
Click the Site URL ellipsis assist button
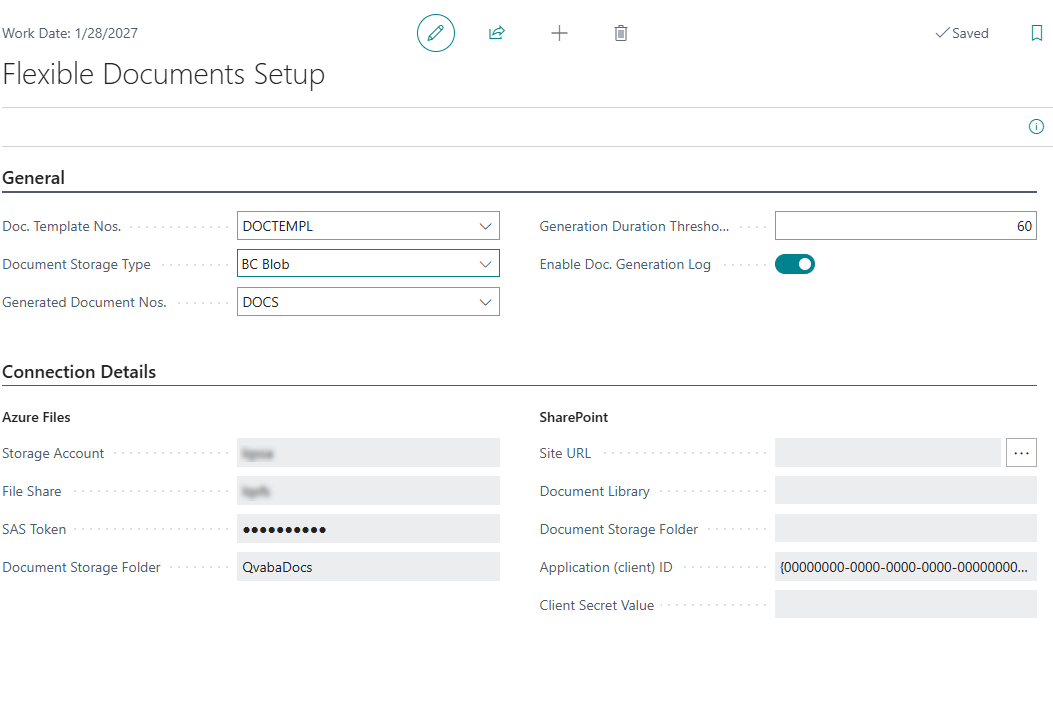tap(1021, 453)
